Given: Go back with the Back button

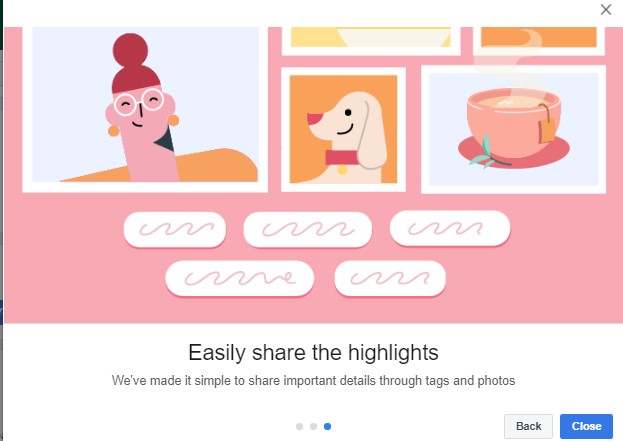Looking at the screenshot, I should click(x=528, y=426).
